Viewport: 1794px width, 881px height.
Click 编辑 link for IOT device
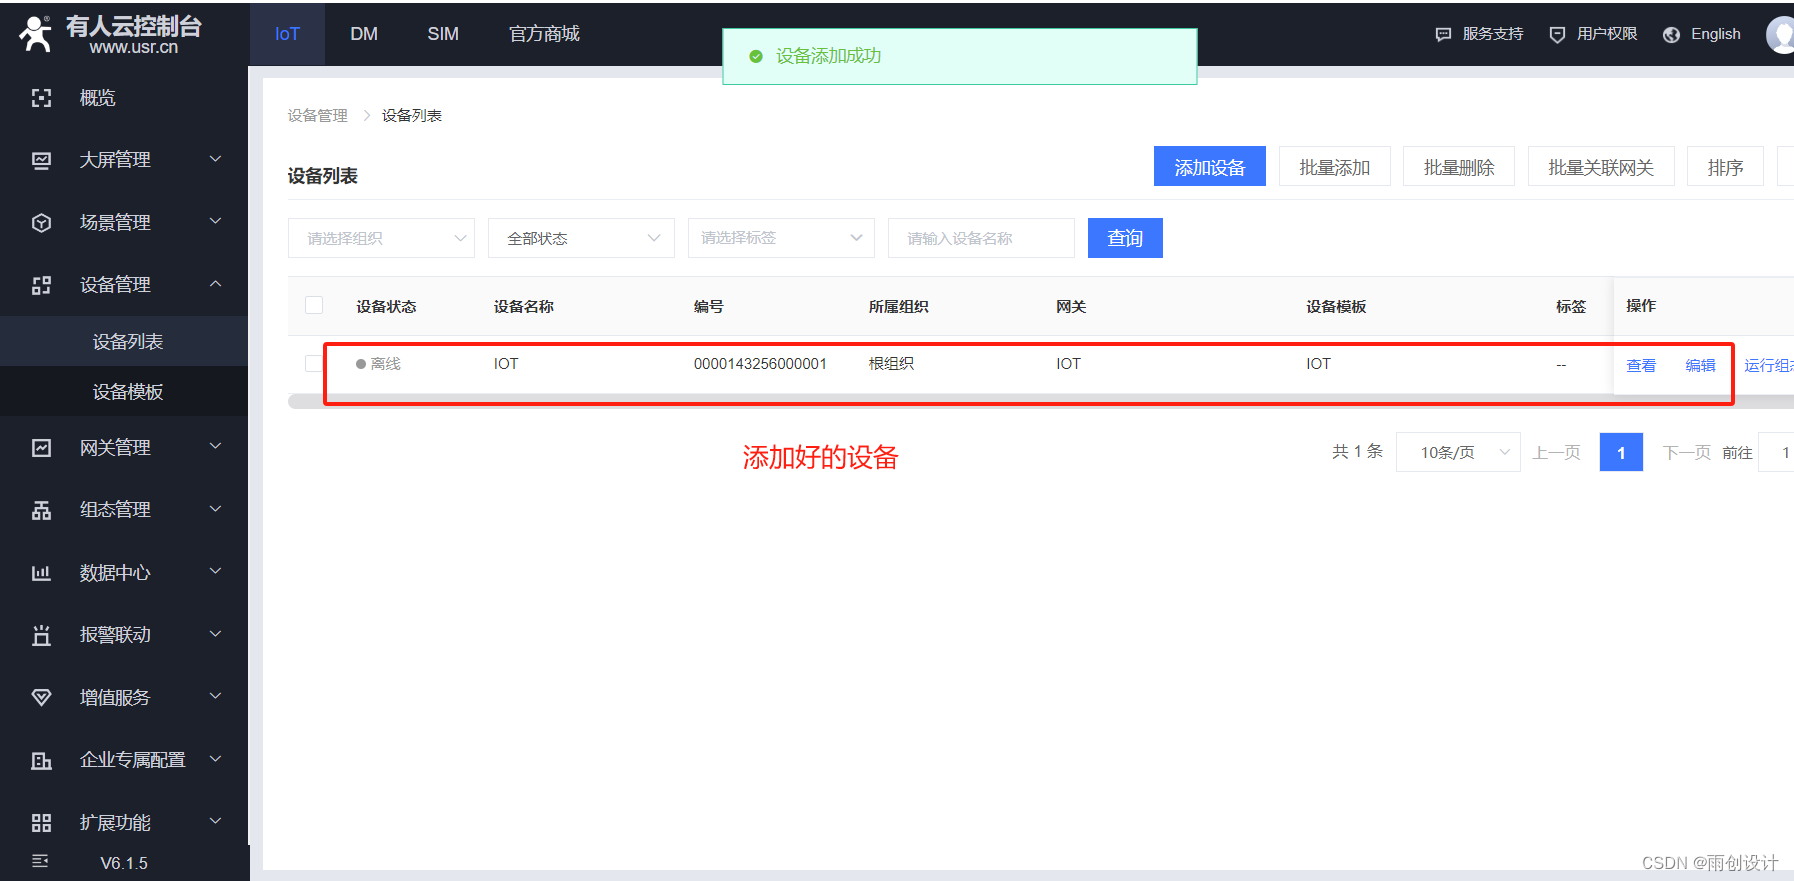pyautogui.click(x=1700, y=365)
